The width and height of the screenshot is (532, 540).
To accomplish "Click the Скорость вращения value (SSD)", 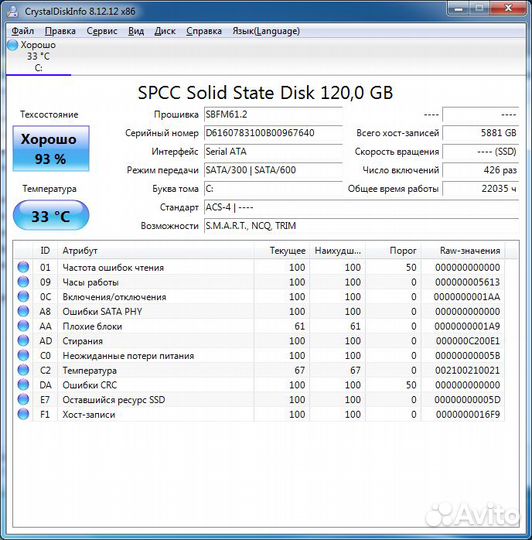I will tap(480, 152).
